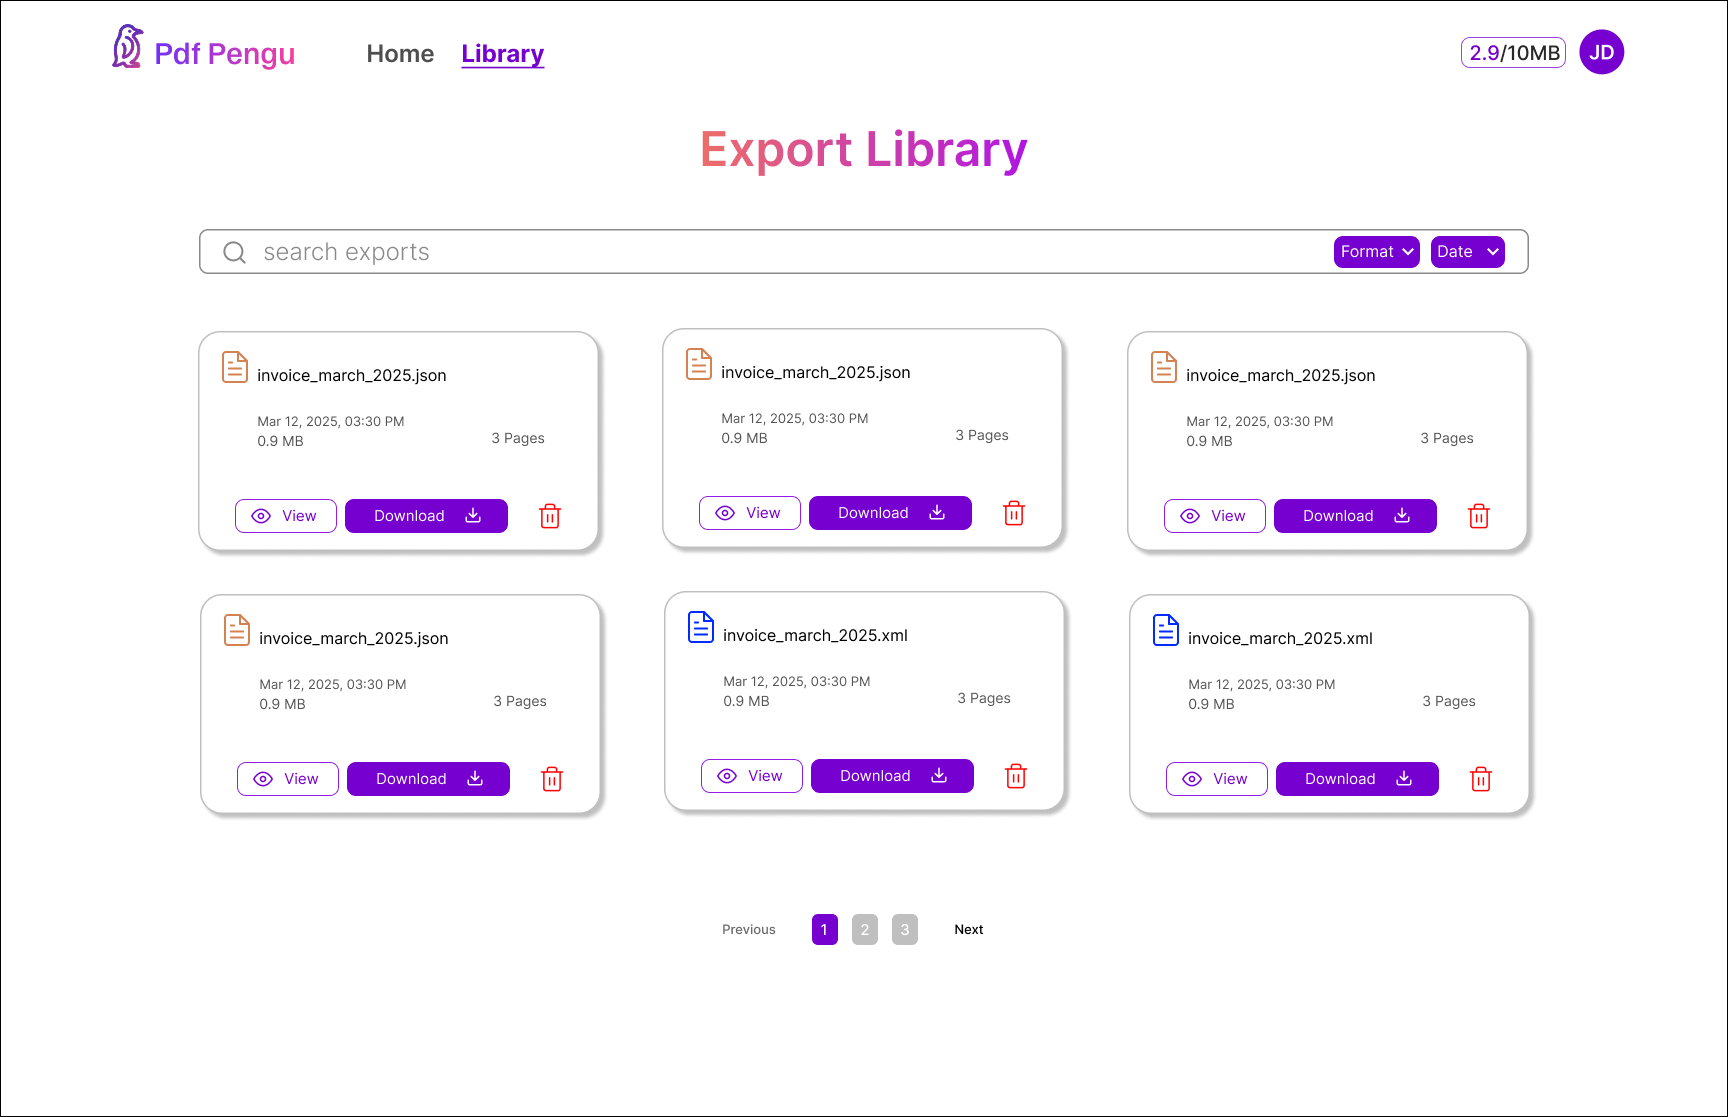The image size is (1728, 1117).
Task: Click orange file icon on top-middle json card
Action: click(698, 364)
